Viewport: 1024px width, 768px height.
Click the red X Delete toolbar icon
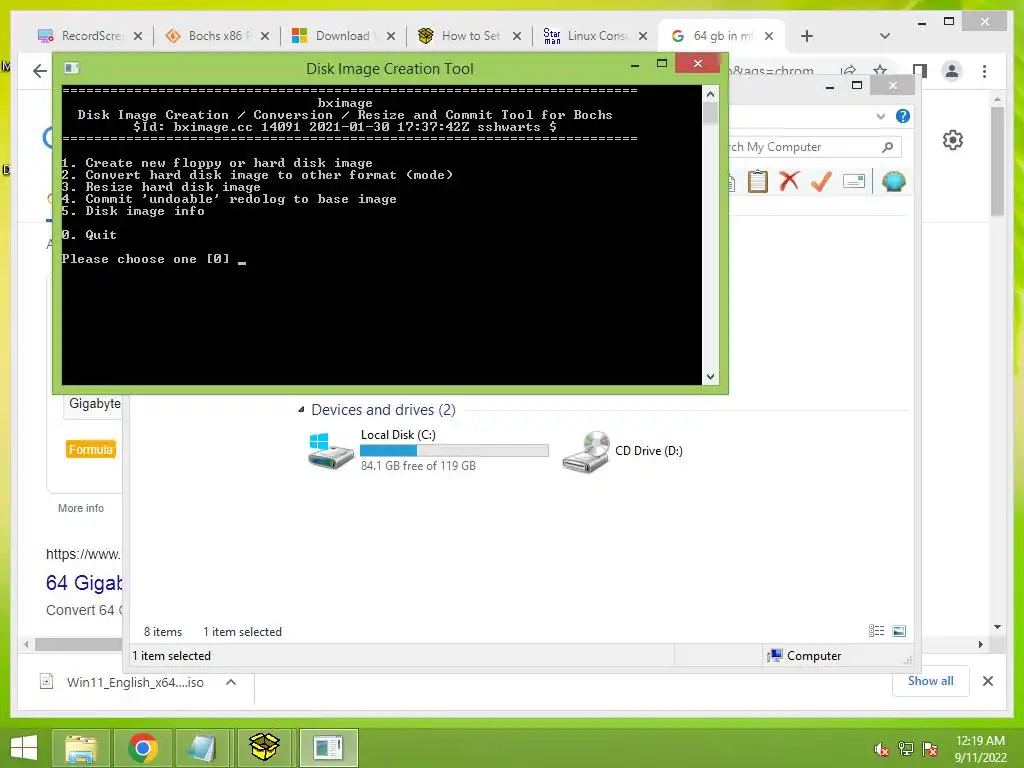pyautogui.click(x=790, y=181)
